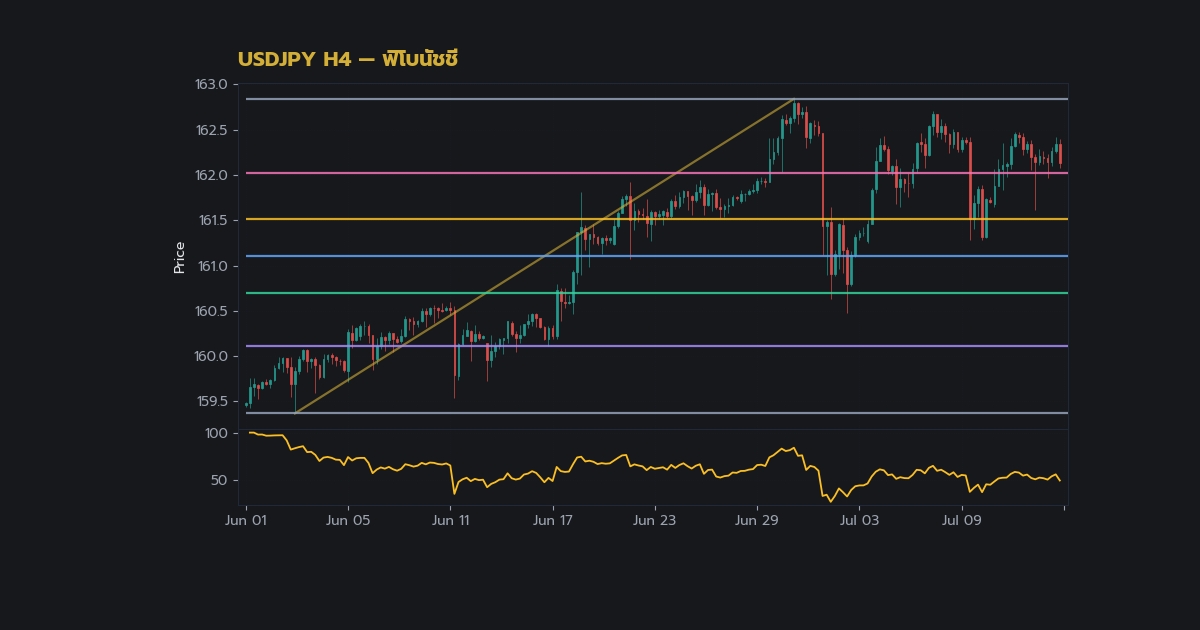Click the diagonal Fibonacci trend line

tap(545, 256)
